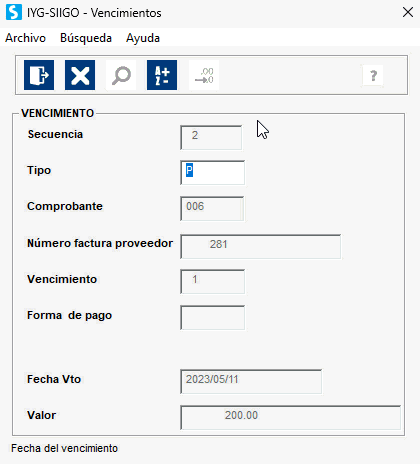The width and height of the screenshot is (420, 464).
Task: Open the Búsqueda menu
Action: [86, 38]
